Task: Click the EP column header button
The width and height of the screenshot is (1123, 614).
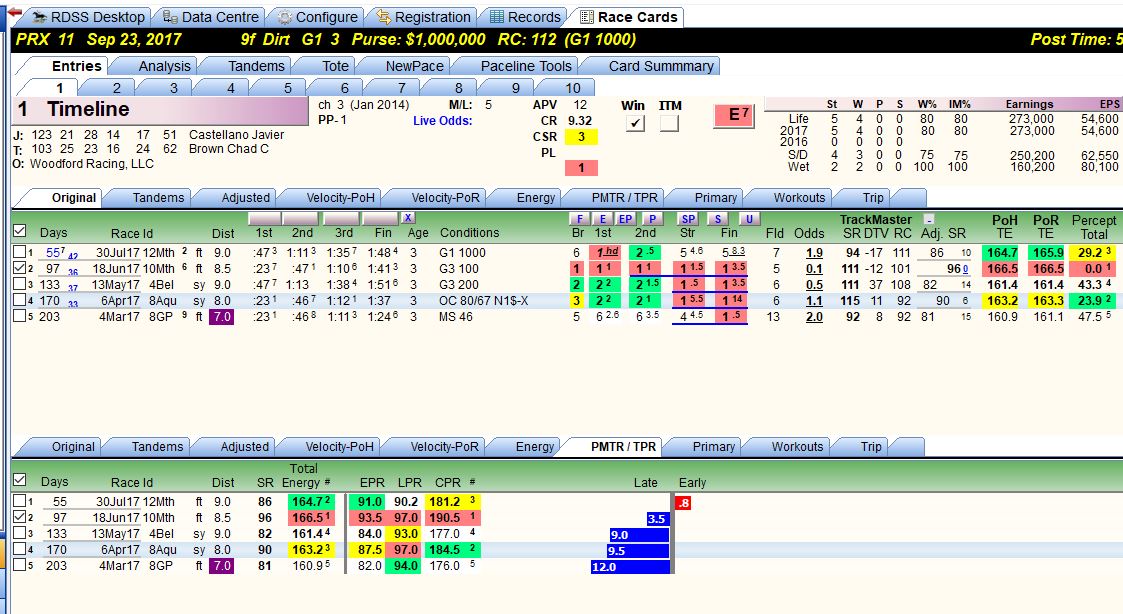Action: coord(625,219)
